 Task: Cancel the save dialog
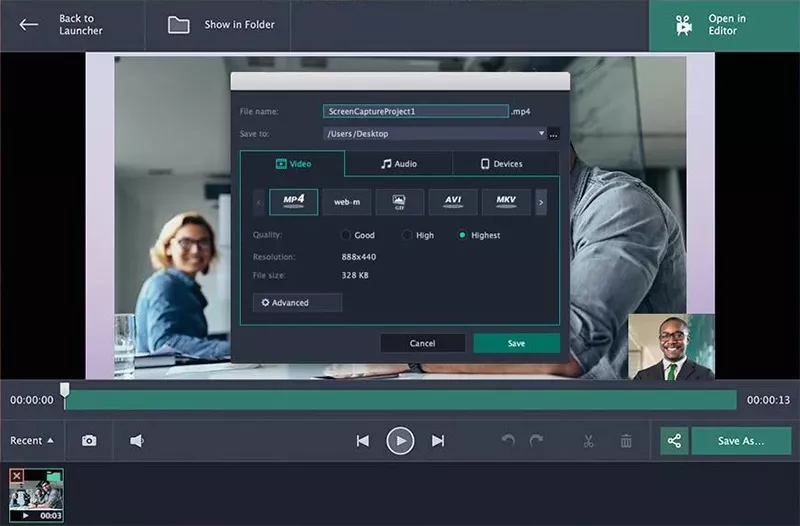pyautogui.click(x=422, y=343)
